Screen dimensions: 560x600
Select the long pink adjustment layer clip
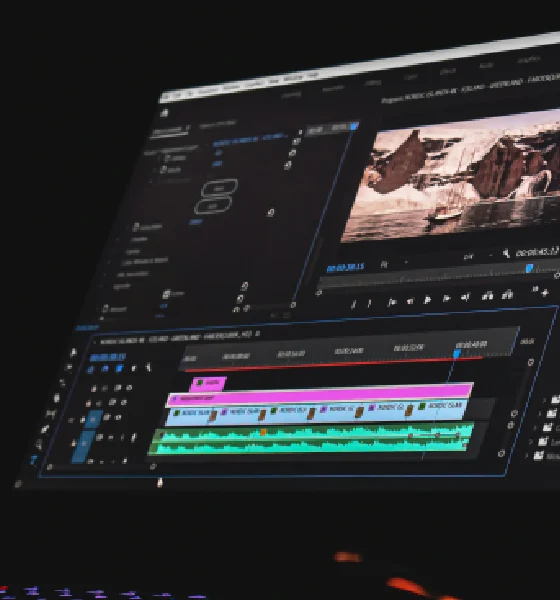pyautogui.click(x=320, y=395)
